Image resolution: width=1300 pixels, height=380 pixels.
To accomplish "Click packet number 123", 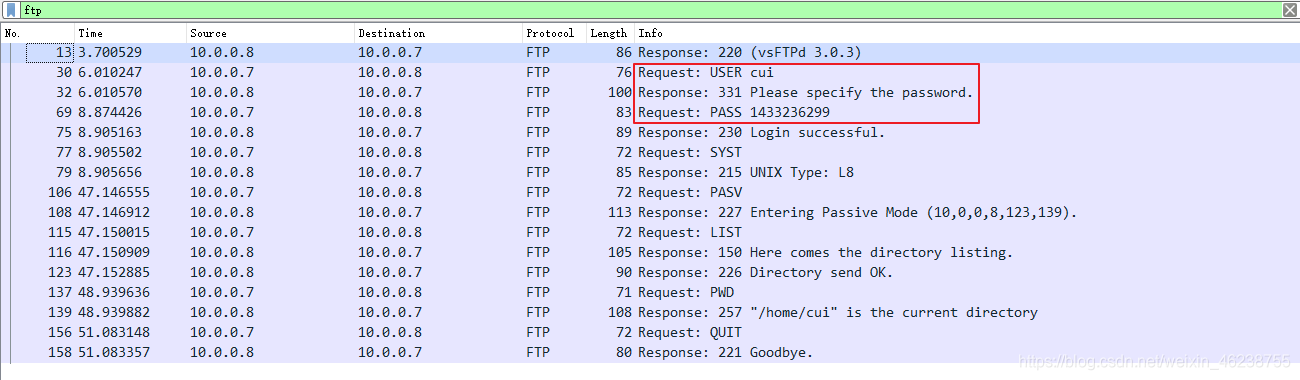I will (60, 272).
